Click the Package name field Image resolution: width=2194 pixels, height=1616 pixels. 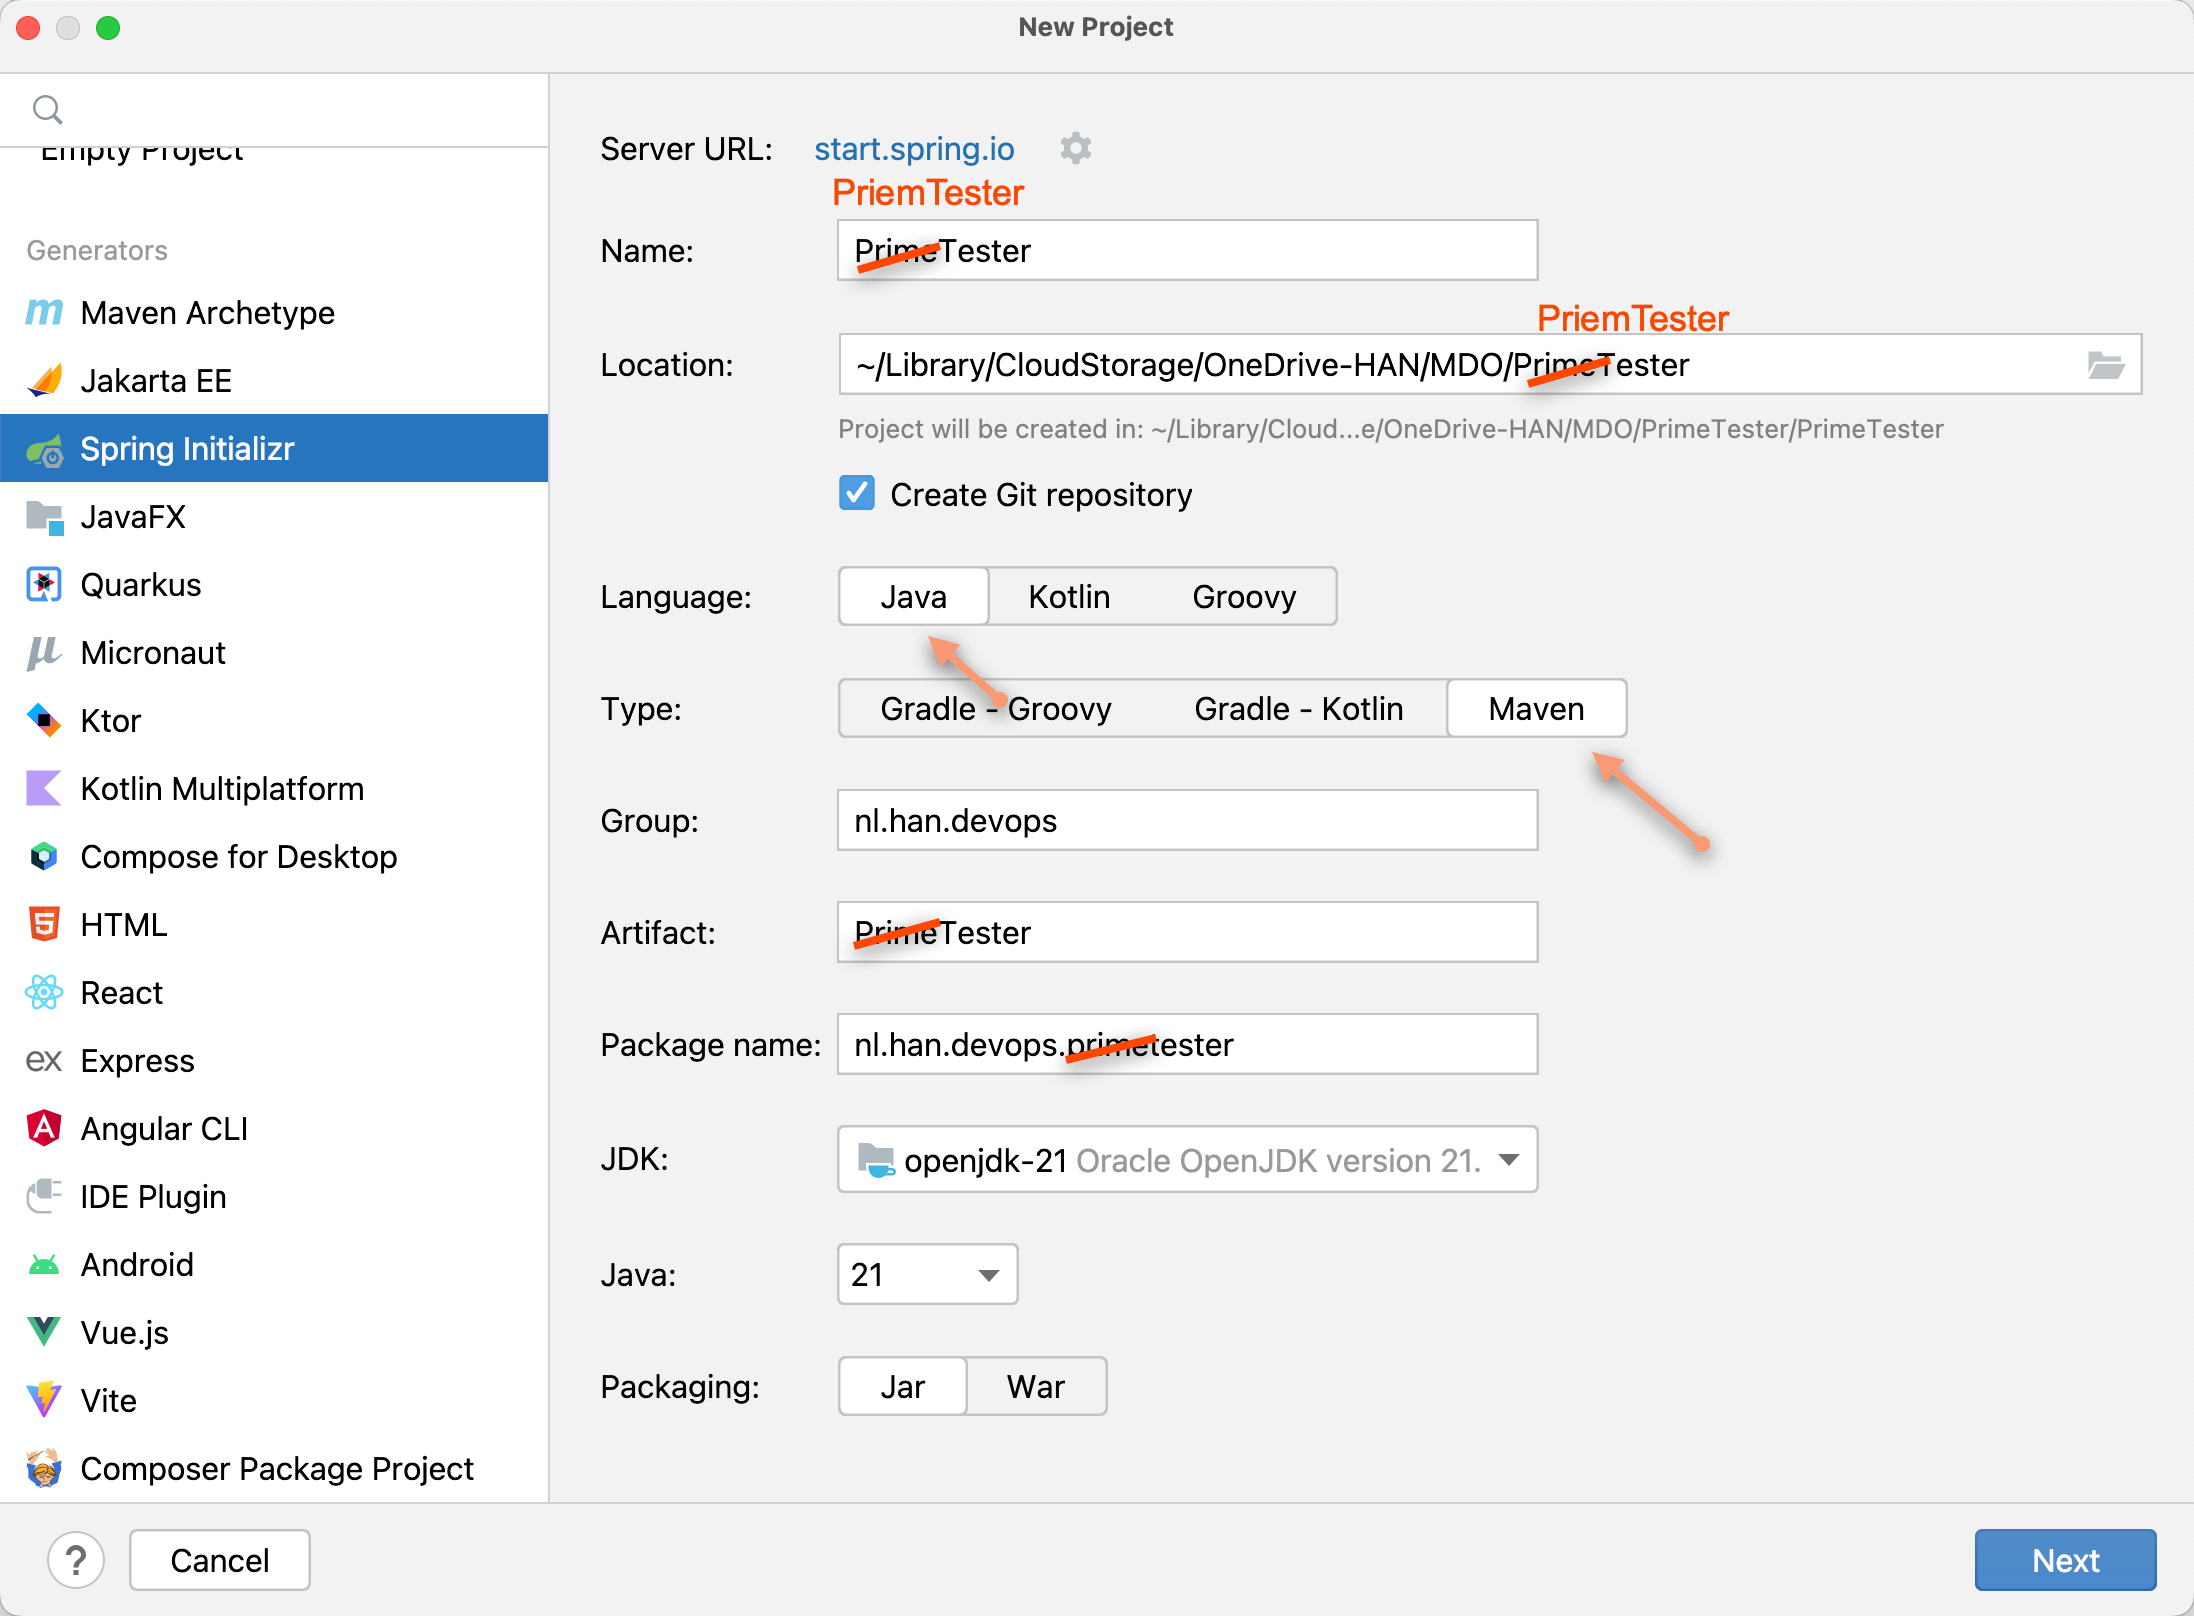pos(1188,1045)
